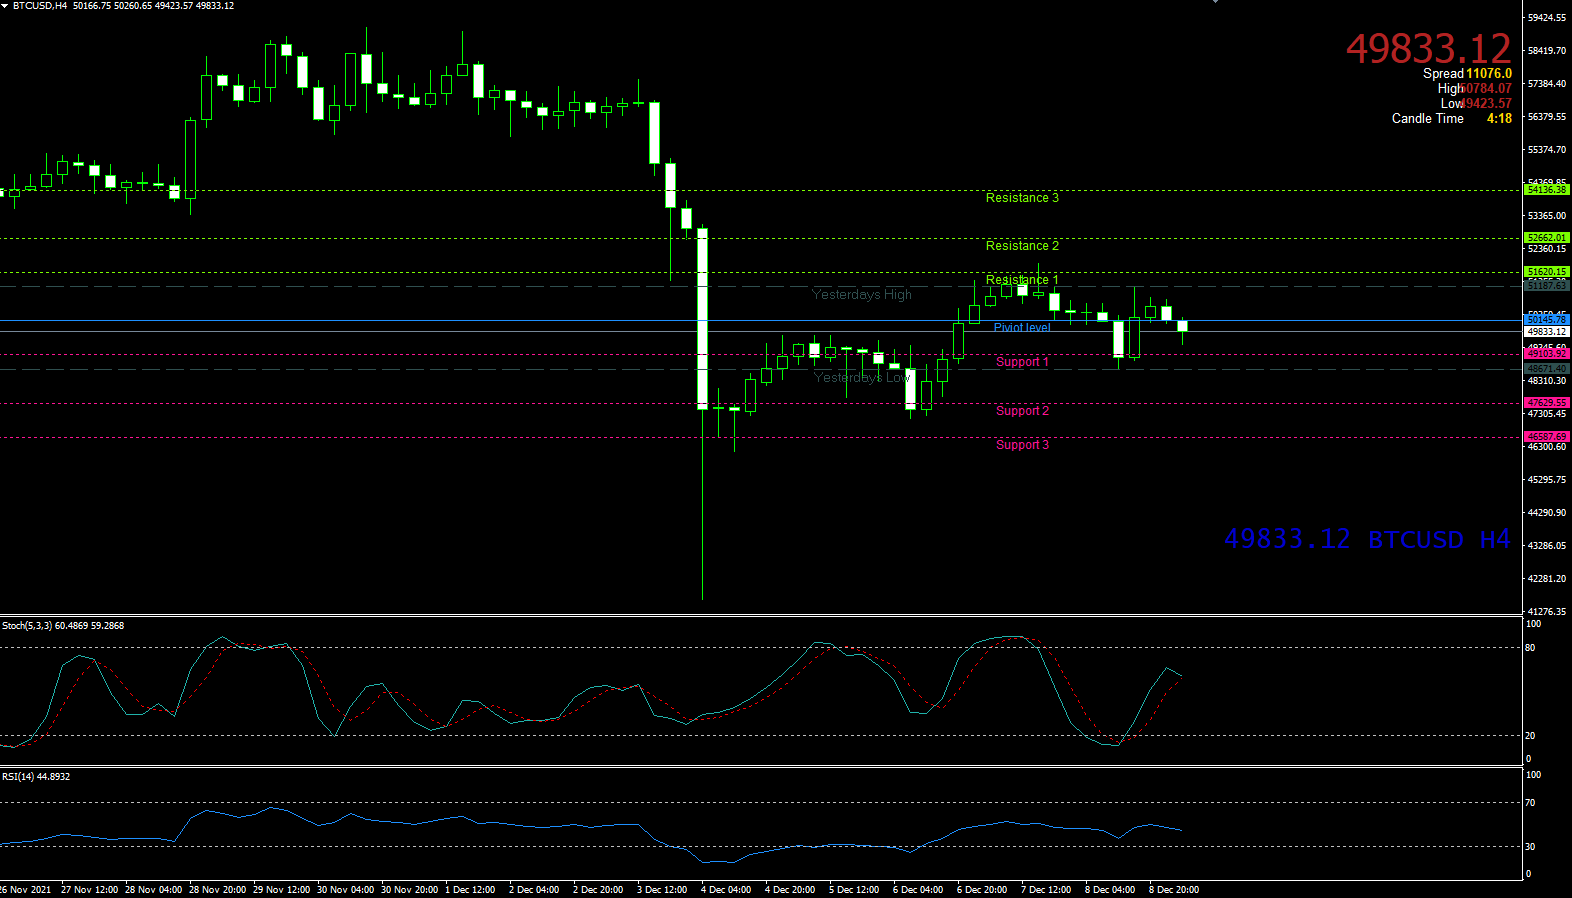Click the chart shift marker at top edge

click(1215, 2)
